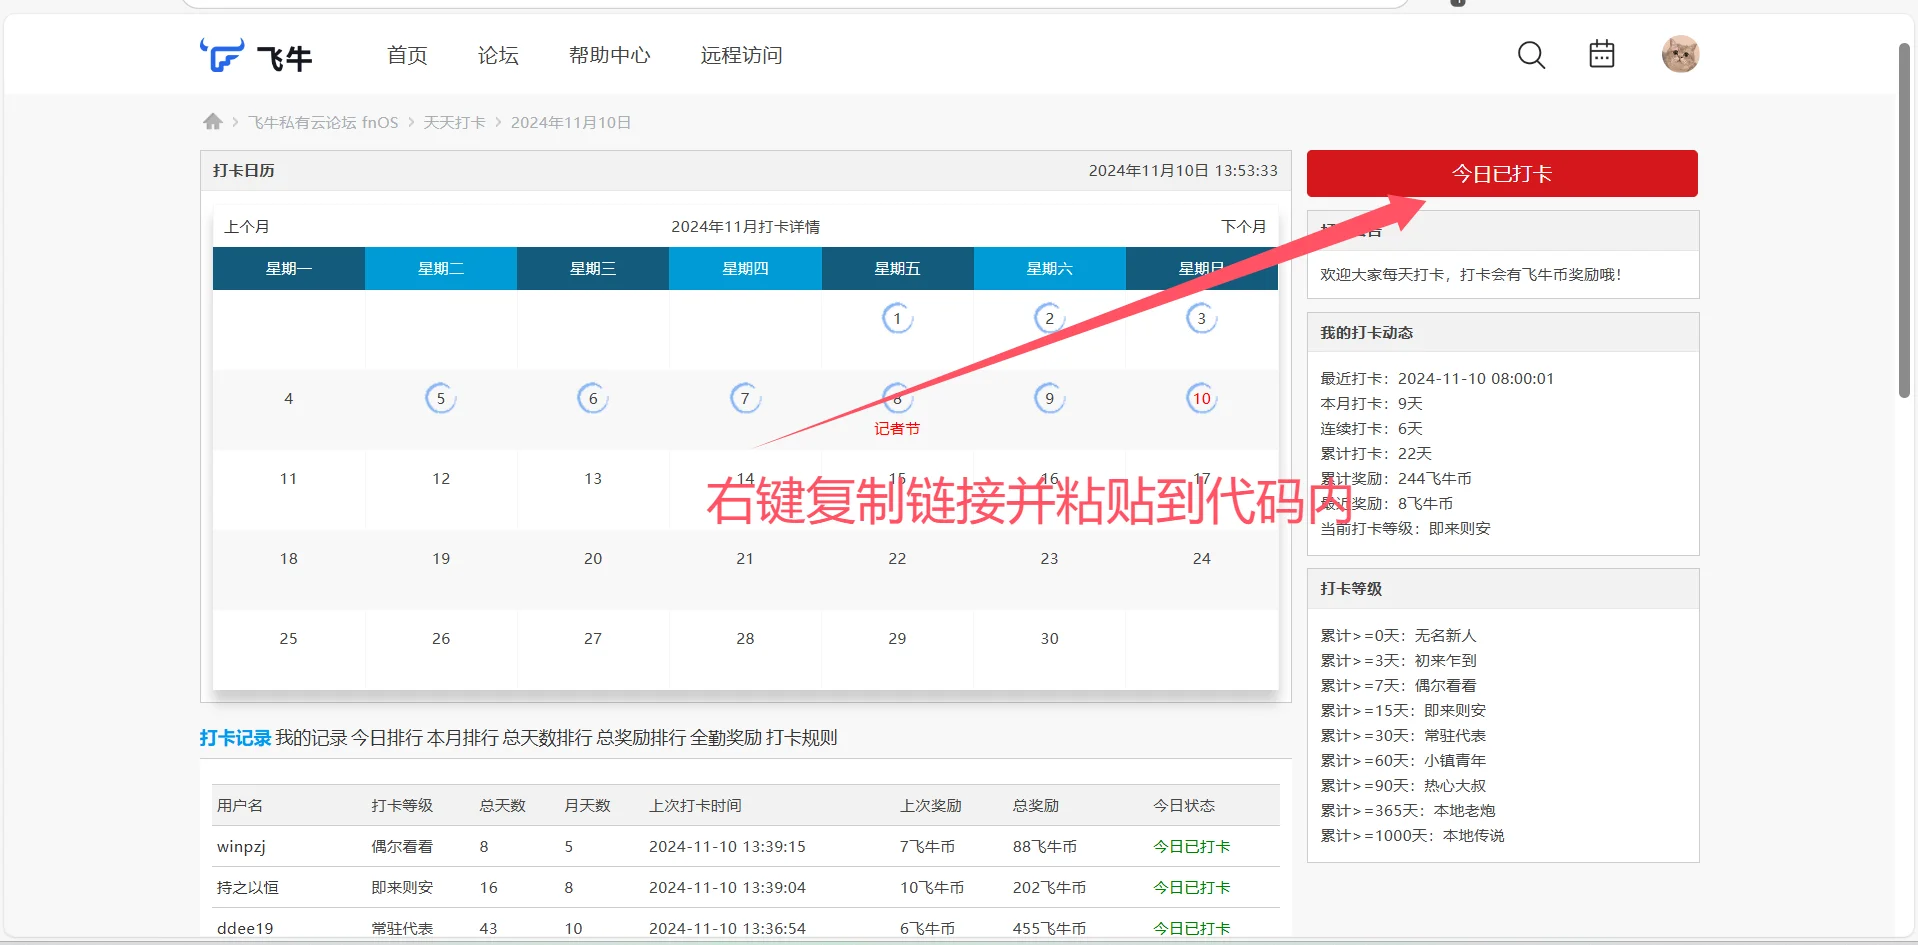Click 最近打卡 time 2024-11-10 08:00:01

[1476, 379]
